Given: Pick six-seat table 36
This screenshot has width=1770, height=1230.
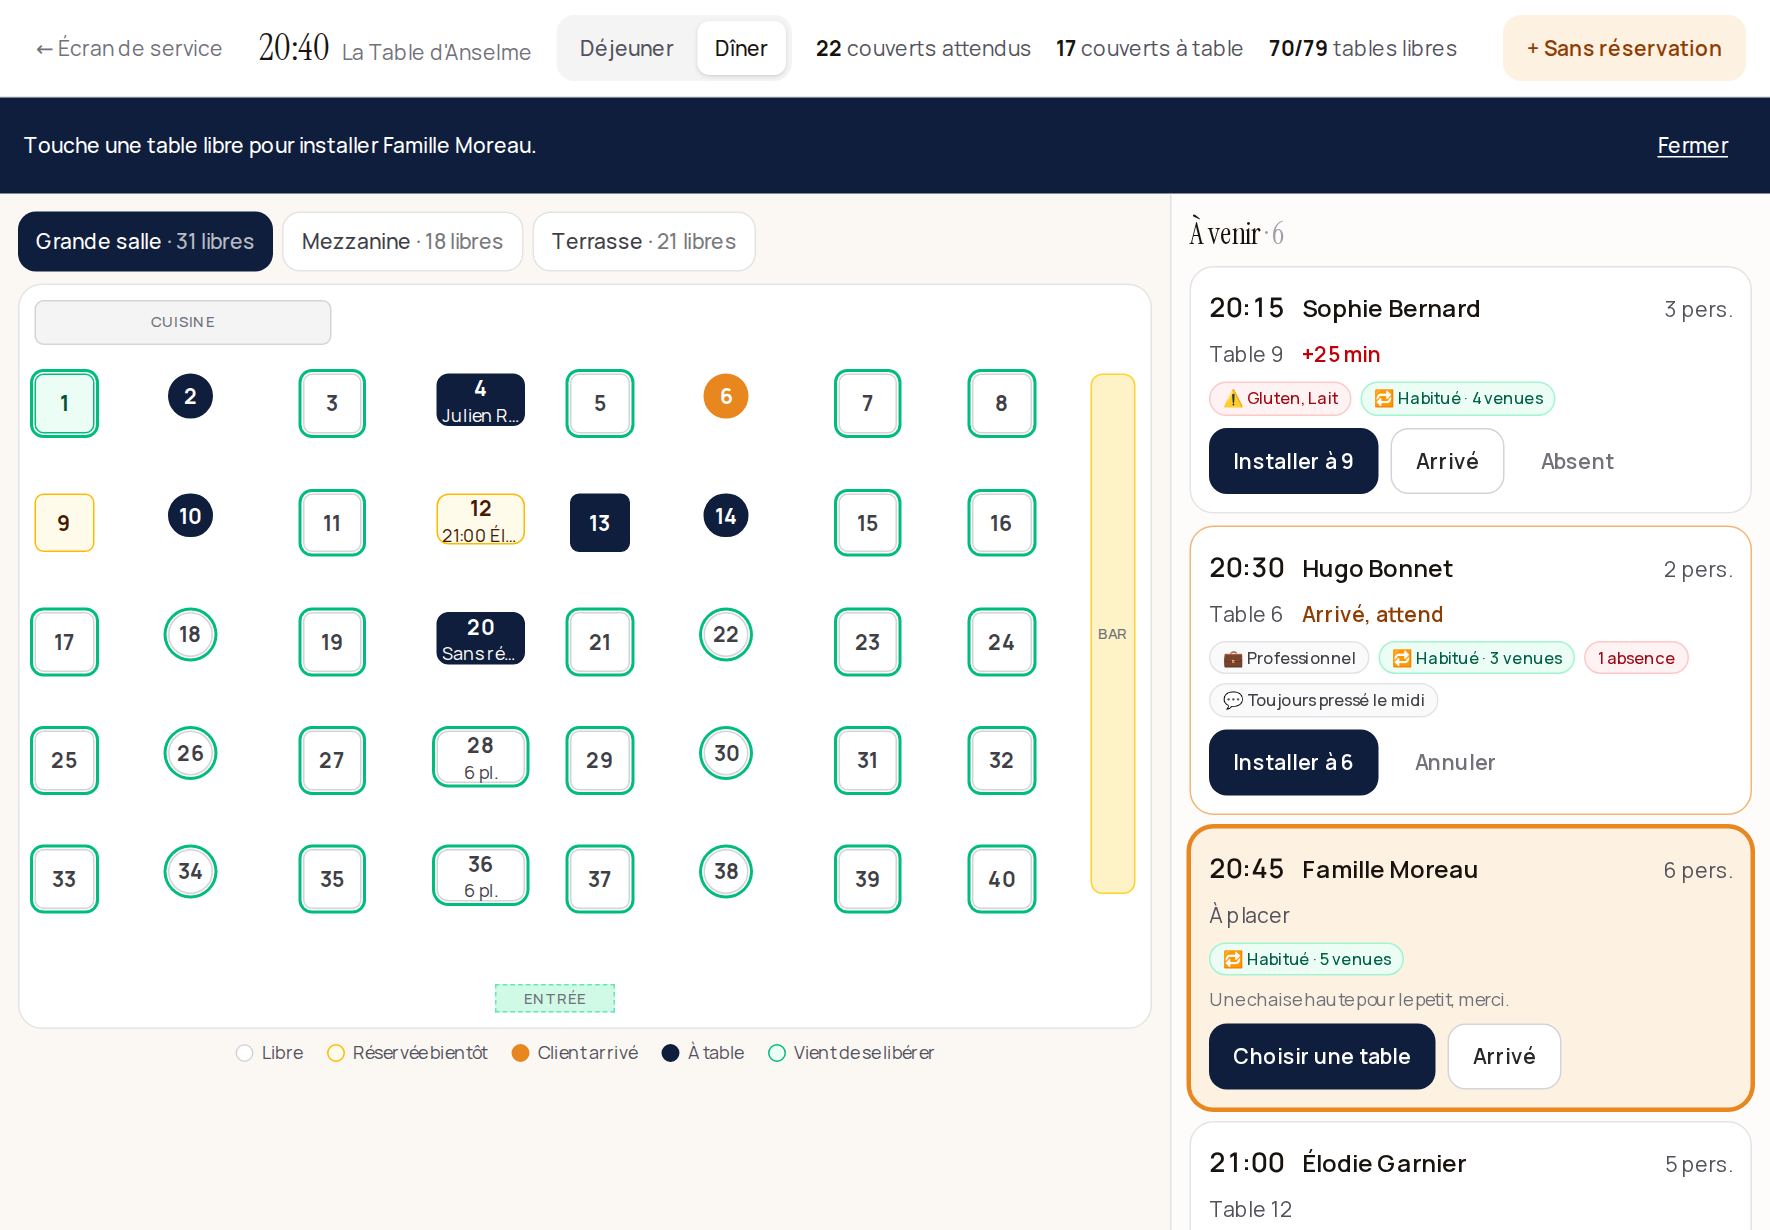Looking at the screenshot, I should pyautogui.click(x=480, y=876).
